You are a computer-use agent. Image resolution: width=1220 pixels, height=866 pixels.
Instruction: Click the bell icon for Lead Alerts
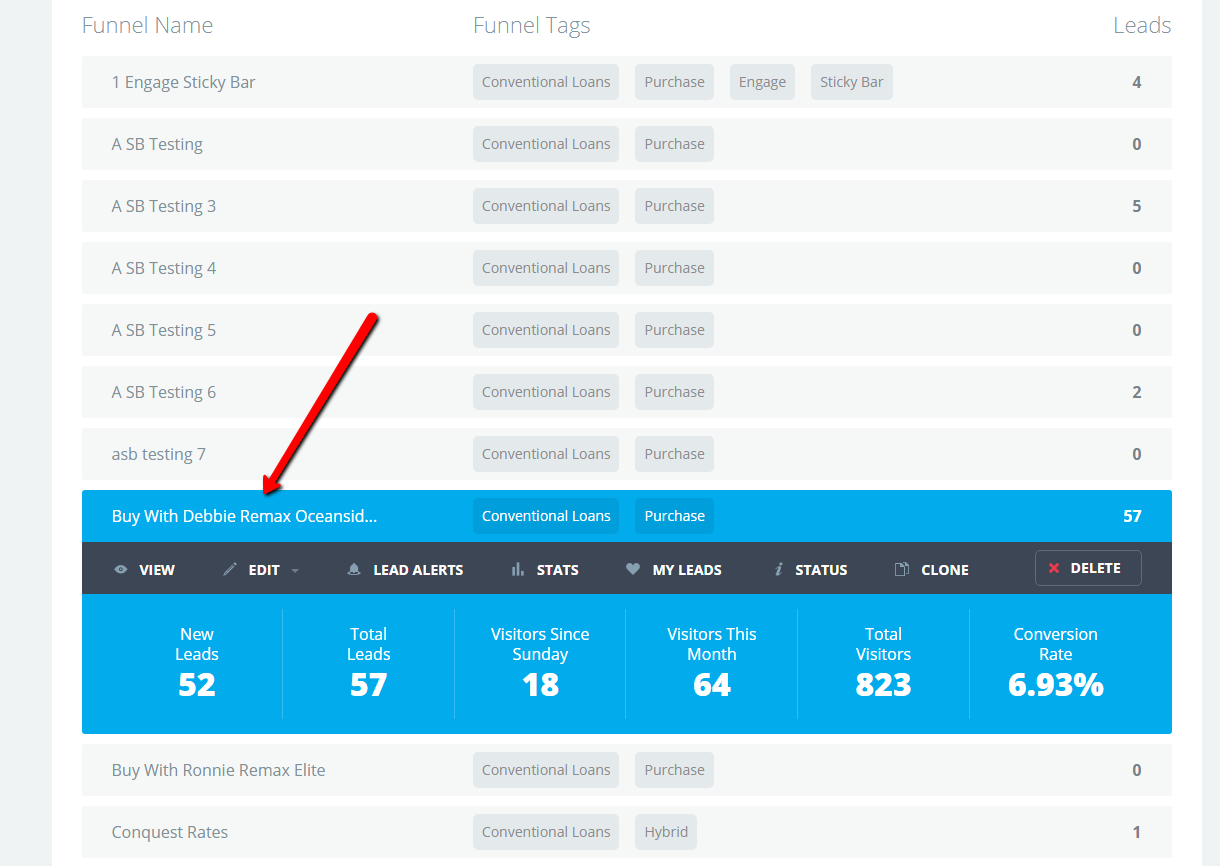pyautogui.click(x=353, y=569)
